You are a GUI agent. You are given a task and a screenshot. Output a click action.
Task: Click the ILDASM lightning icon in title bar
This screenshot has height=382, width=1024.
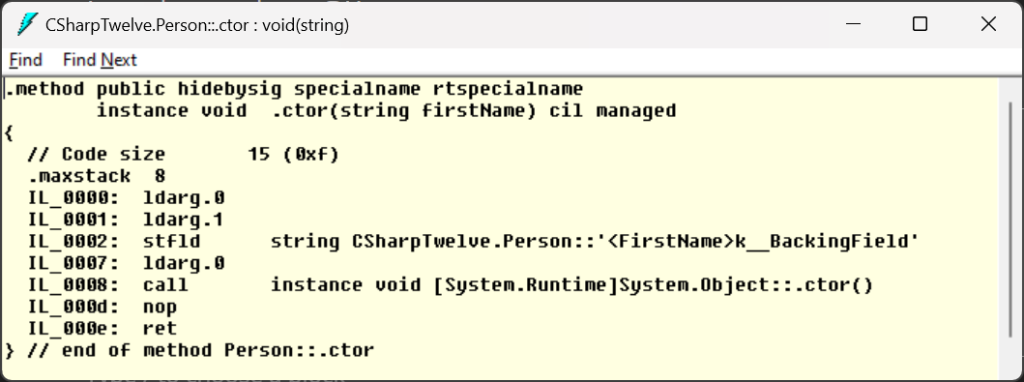27,25
